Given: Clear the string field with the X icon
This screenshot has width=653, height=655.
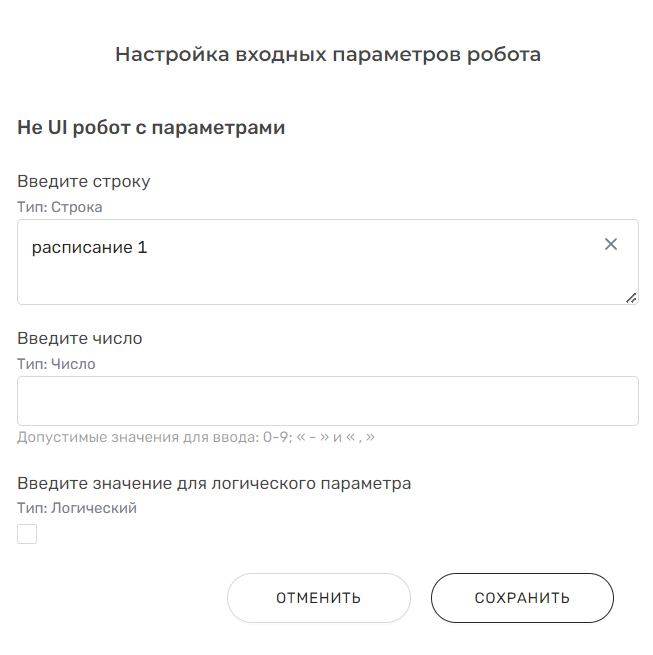Looking at the screenshot, I should 611,244.
